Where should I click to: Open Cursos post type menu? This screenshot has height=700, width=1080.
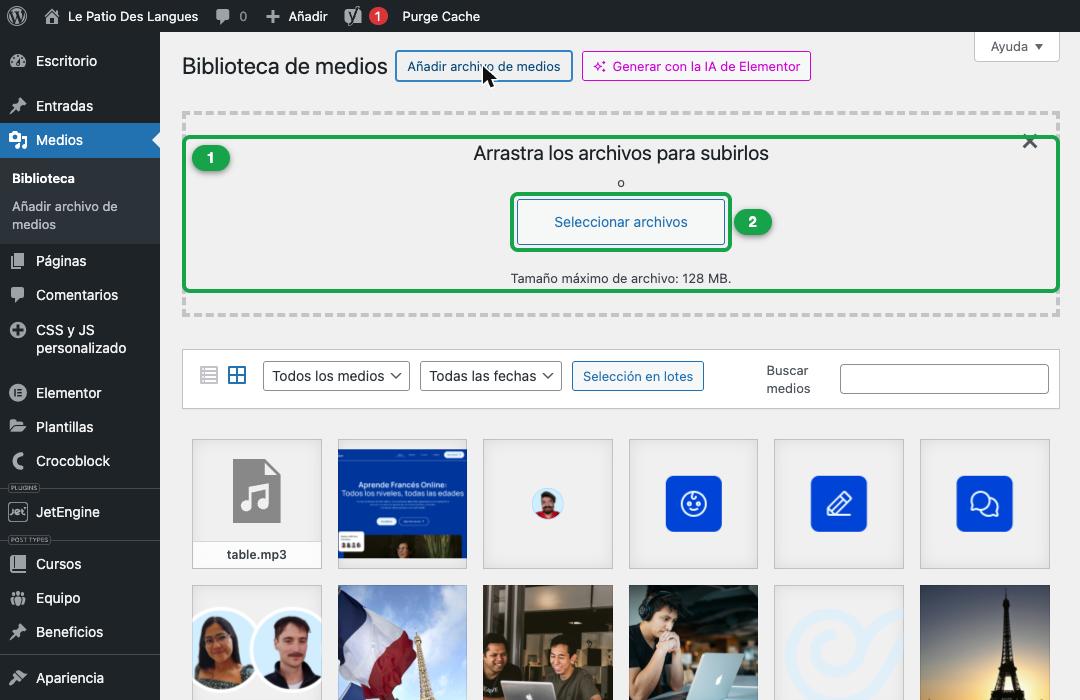(80, 564)
